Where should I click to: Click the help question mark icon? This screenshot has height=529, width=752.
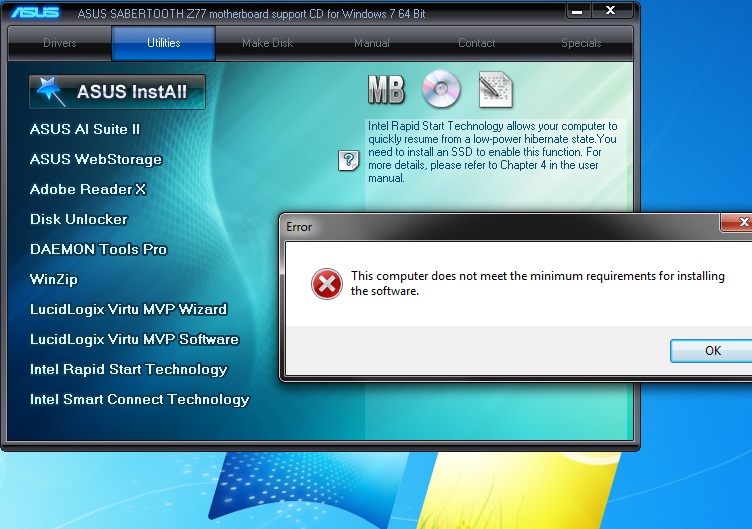(x=348, y=160)
